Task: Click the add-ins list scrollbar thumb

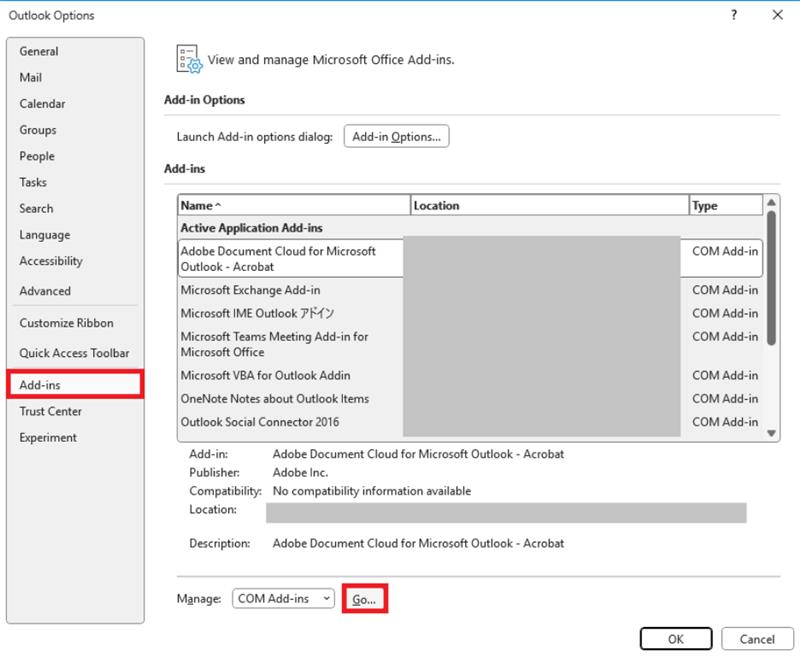Action: (x=771, y=278)
